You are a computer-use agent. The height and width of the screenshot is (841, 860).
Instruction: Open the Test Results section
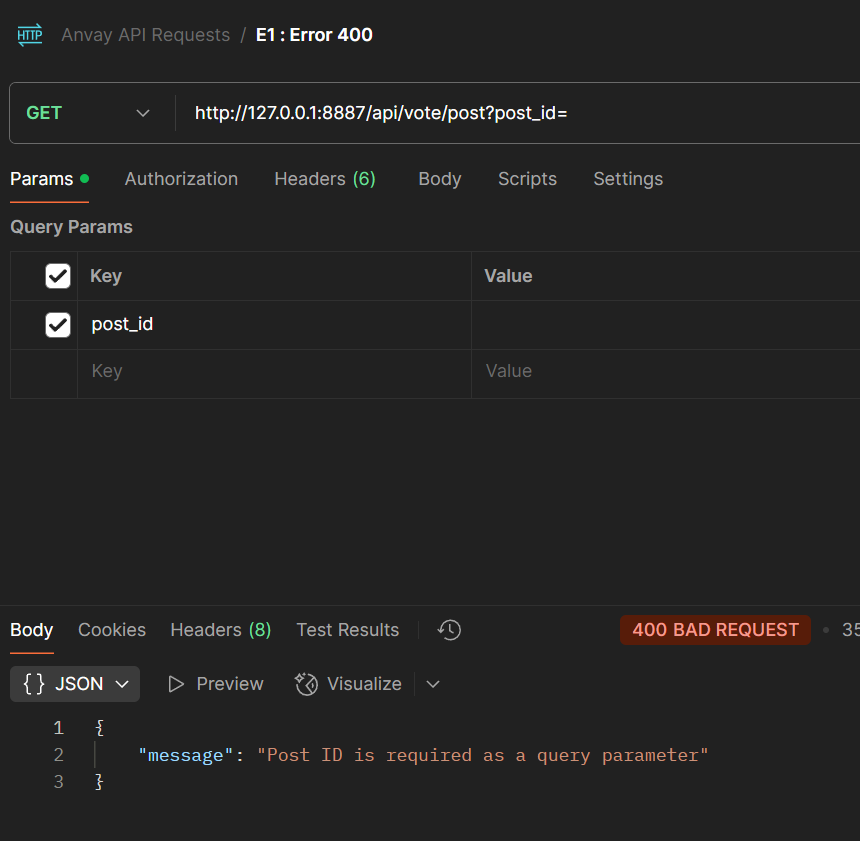[x=347, y=630]
